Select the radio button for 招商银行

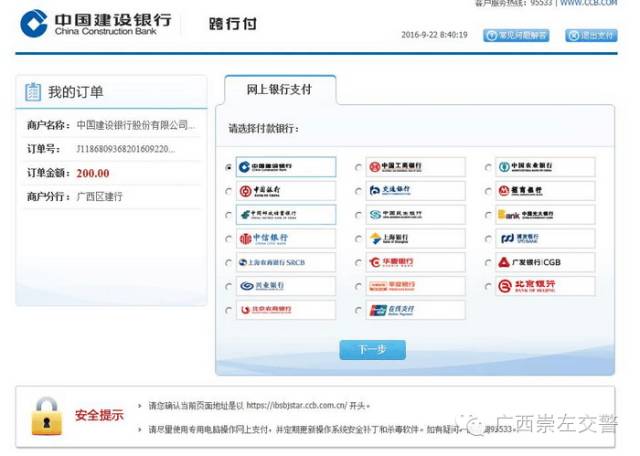tap(488, 191)
